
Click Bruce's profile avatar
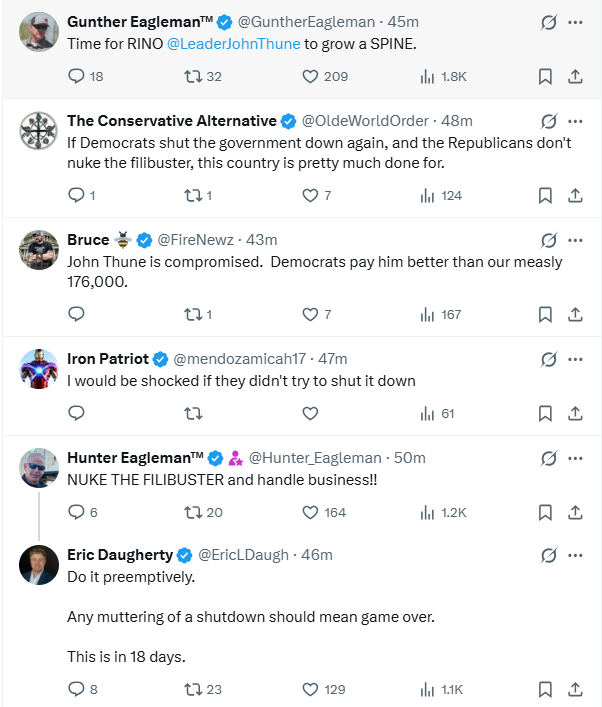tap(39, 249)
